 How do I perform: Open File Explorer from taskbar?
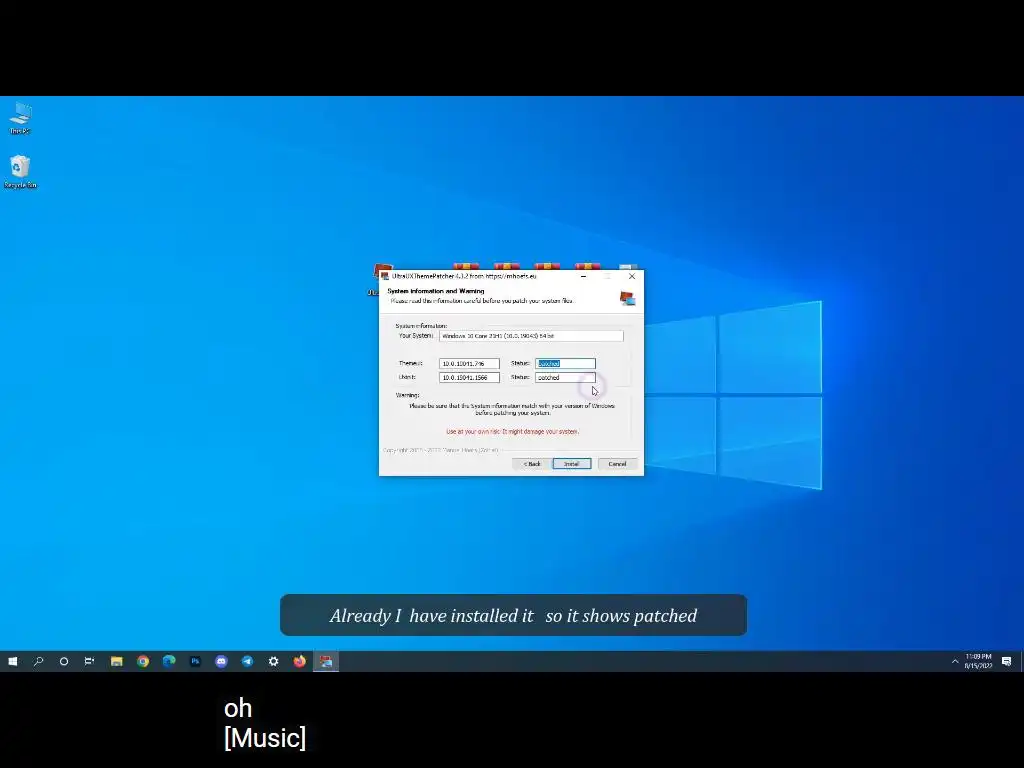[117, 662]
